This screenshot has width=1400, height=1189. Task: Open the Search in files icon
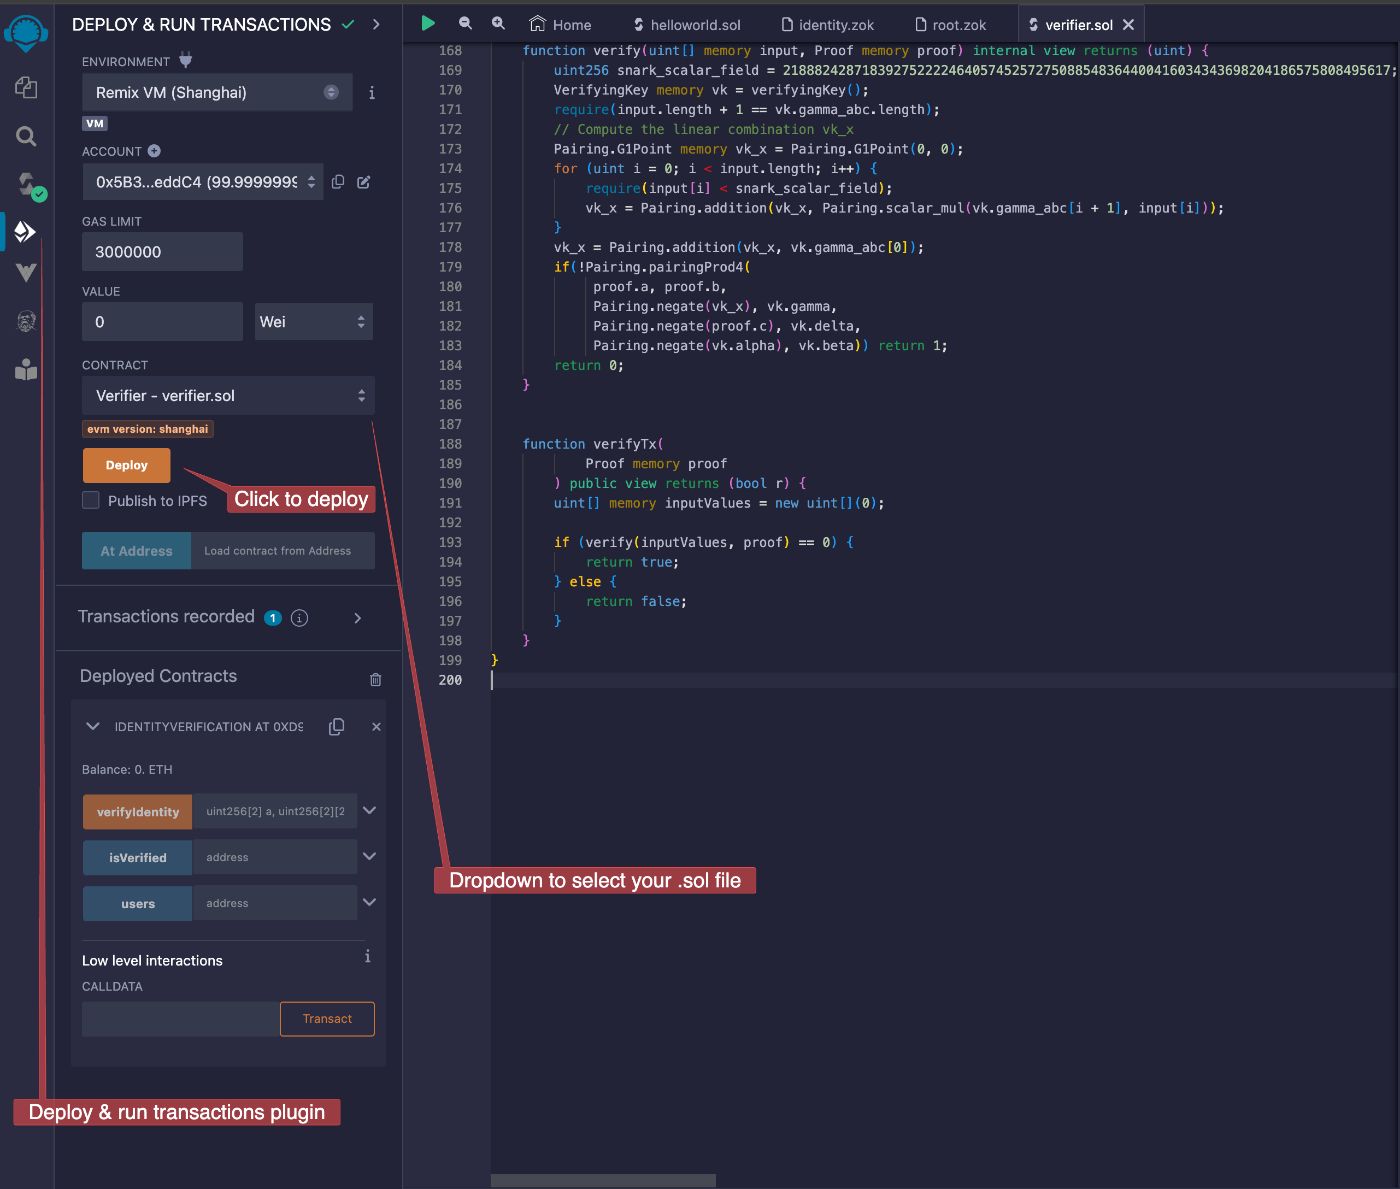pos(26,136)
